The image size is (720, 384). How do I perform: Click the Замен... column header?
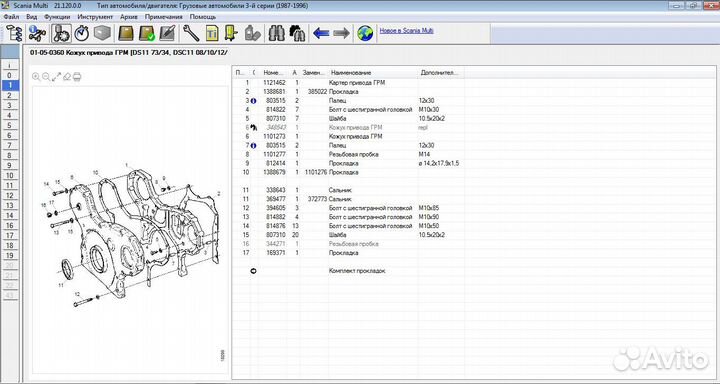tap(314, 73)
